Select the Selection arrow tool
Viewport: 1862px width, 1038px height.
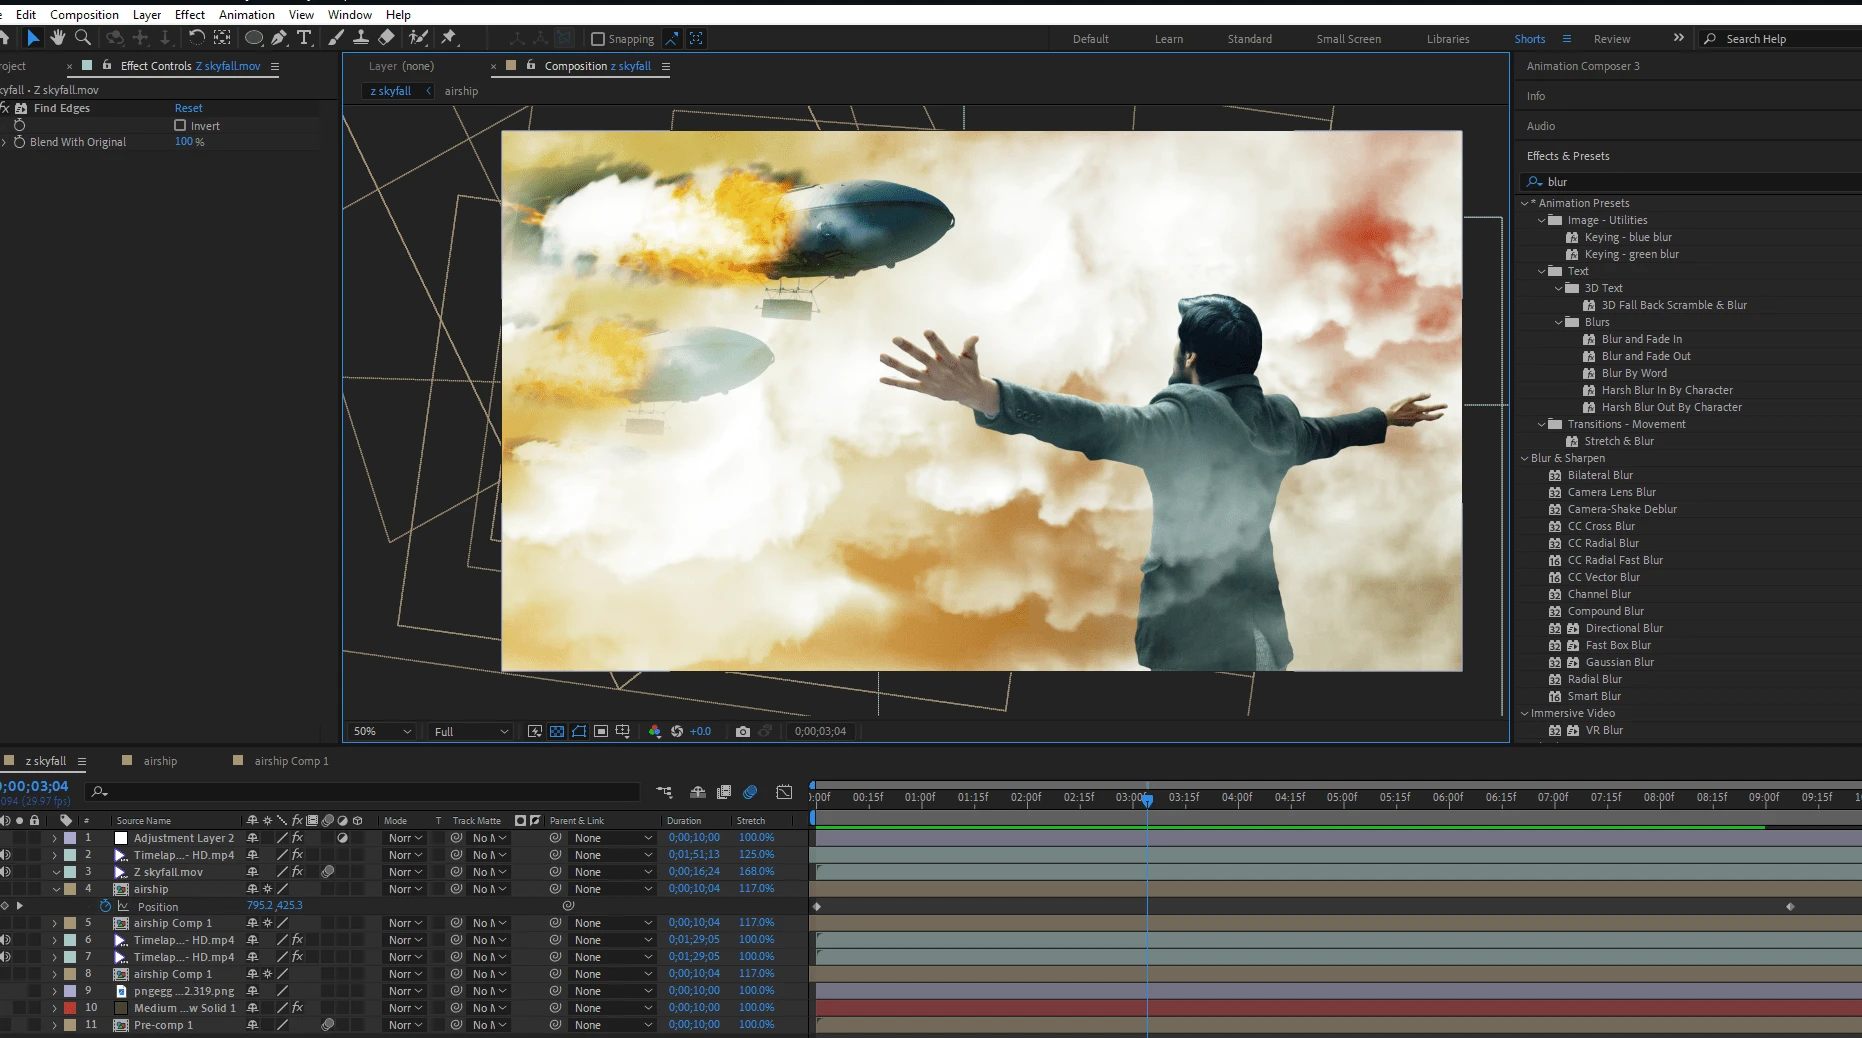(x=33, y=38)
